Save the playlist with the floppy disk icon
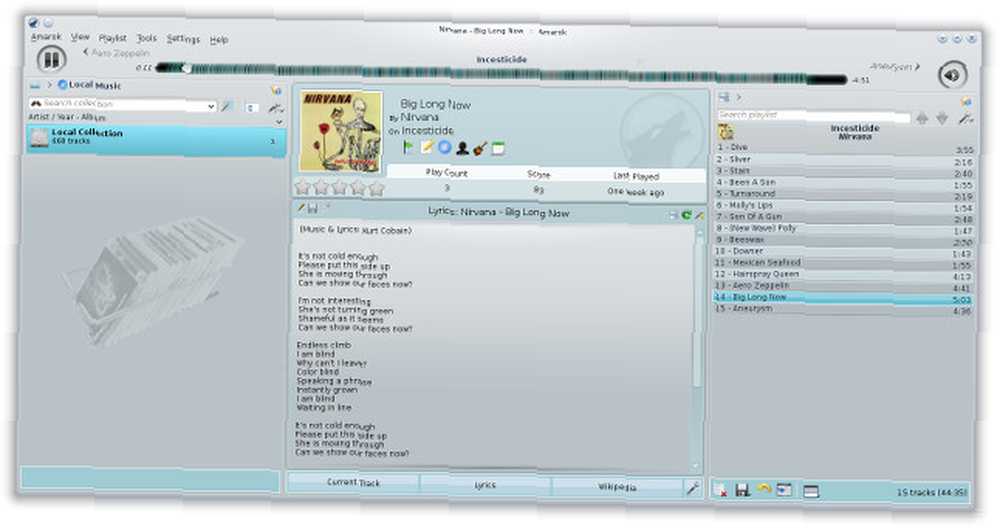Viewport: 1000px width, 529px height. [x=742, y=490]
